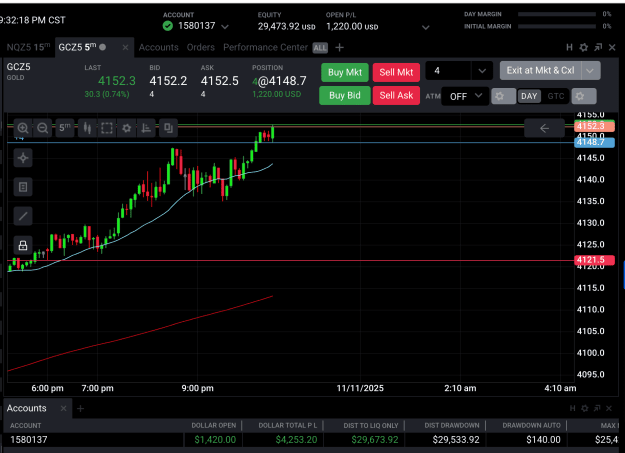Viewport: 625px width, 453px height.
Task: Open settings gear of bottom Accounts panel
Action: point(585,408)
